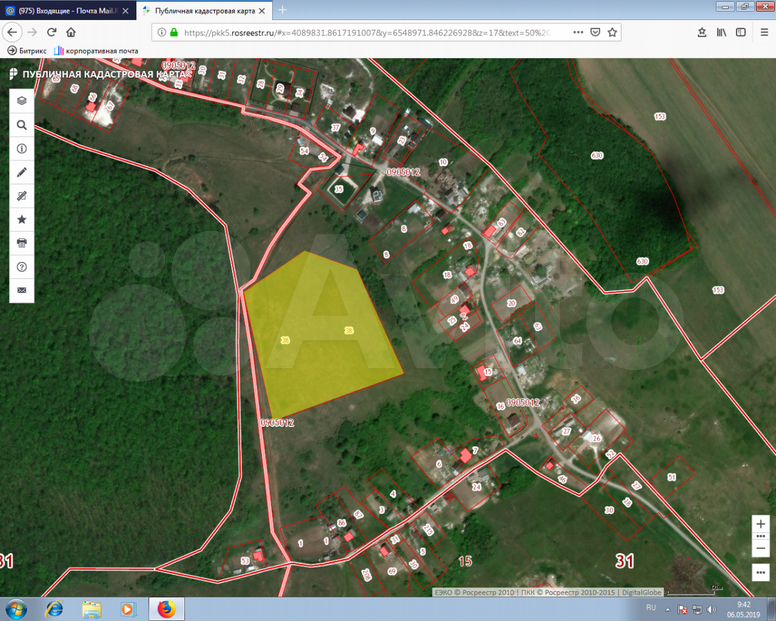Image resolution: width=776 pixels, height=621 pixels.
Task: Click the print map icon
Action: pos(22,243)
